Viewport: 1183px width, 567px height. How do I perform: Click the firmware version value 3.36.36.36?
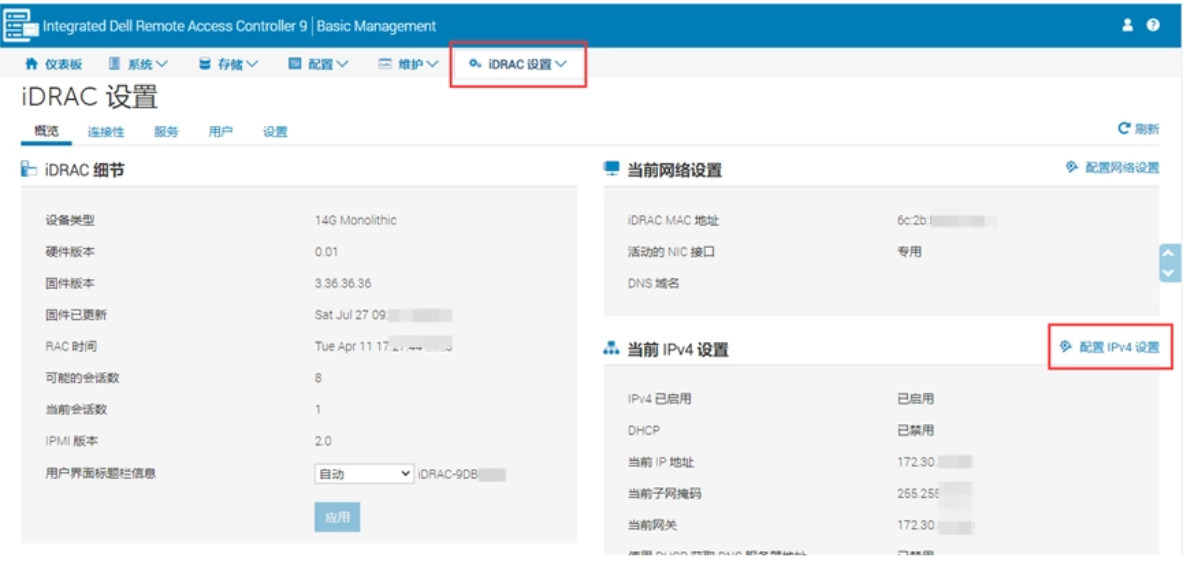[343, 284]
